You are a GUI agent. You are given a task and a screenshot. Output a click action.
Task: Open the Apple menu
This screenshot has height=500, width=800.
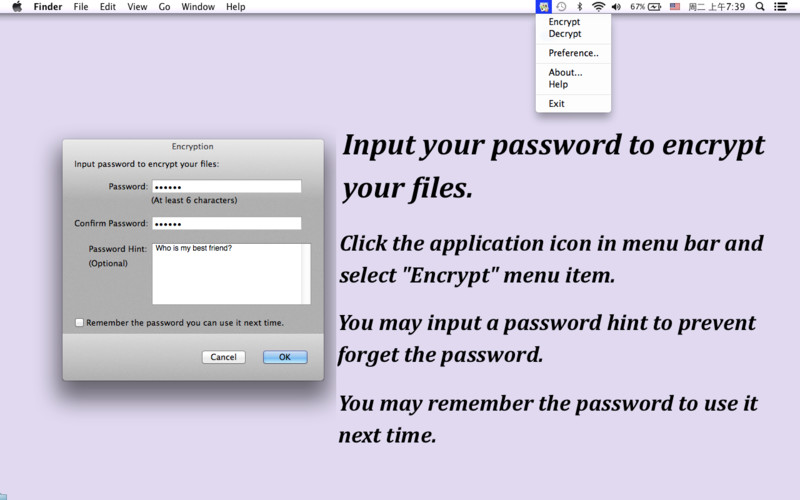17,6
